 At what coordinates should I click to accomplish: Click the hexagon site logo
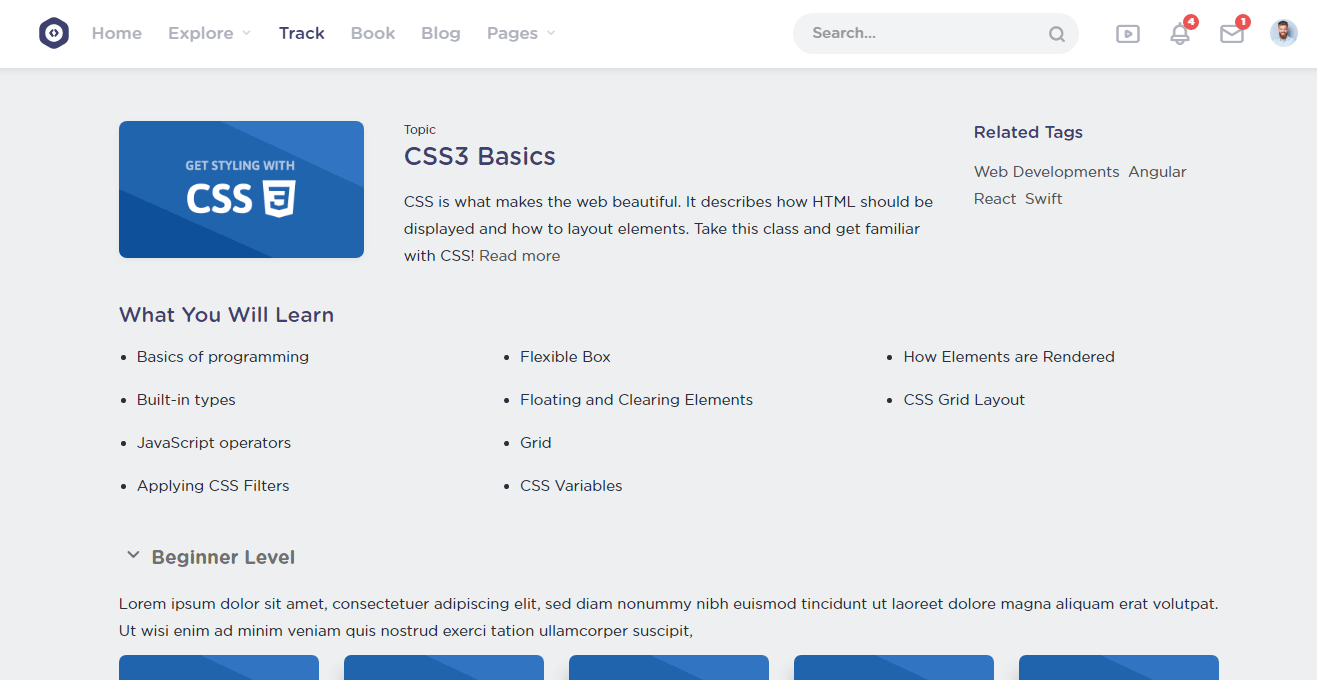pos(54,33)
